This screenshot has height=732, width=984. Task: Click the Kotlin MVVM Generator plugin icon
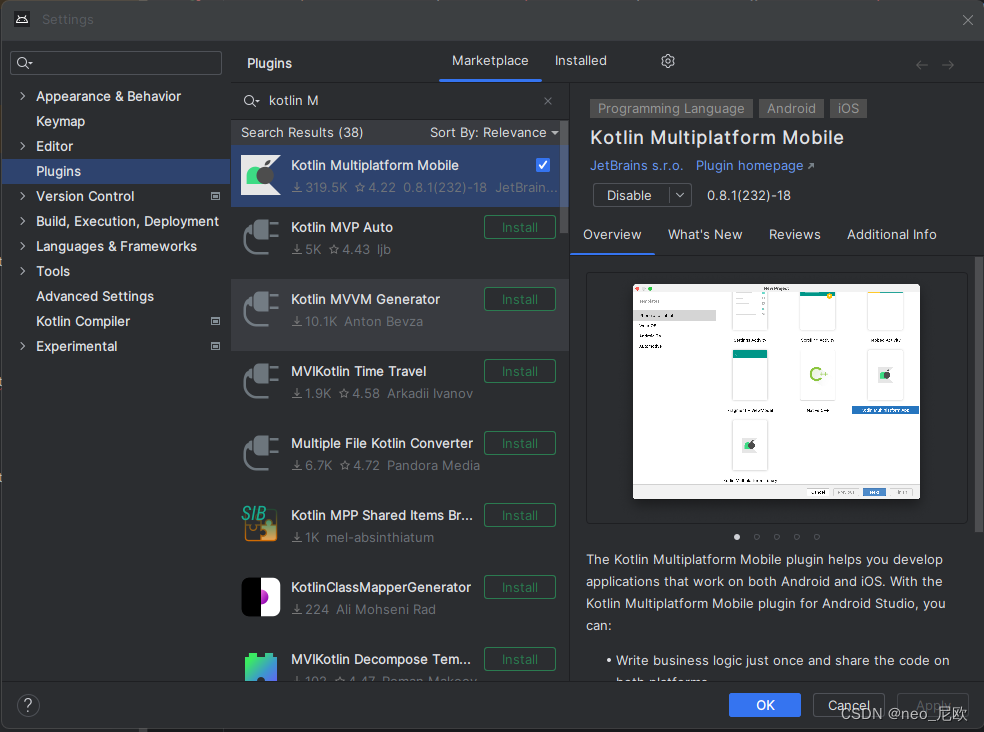point(261,309)
